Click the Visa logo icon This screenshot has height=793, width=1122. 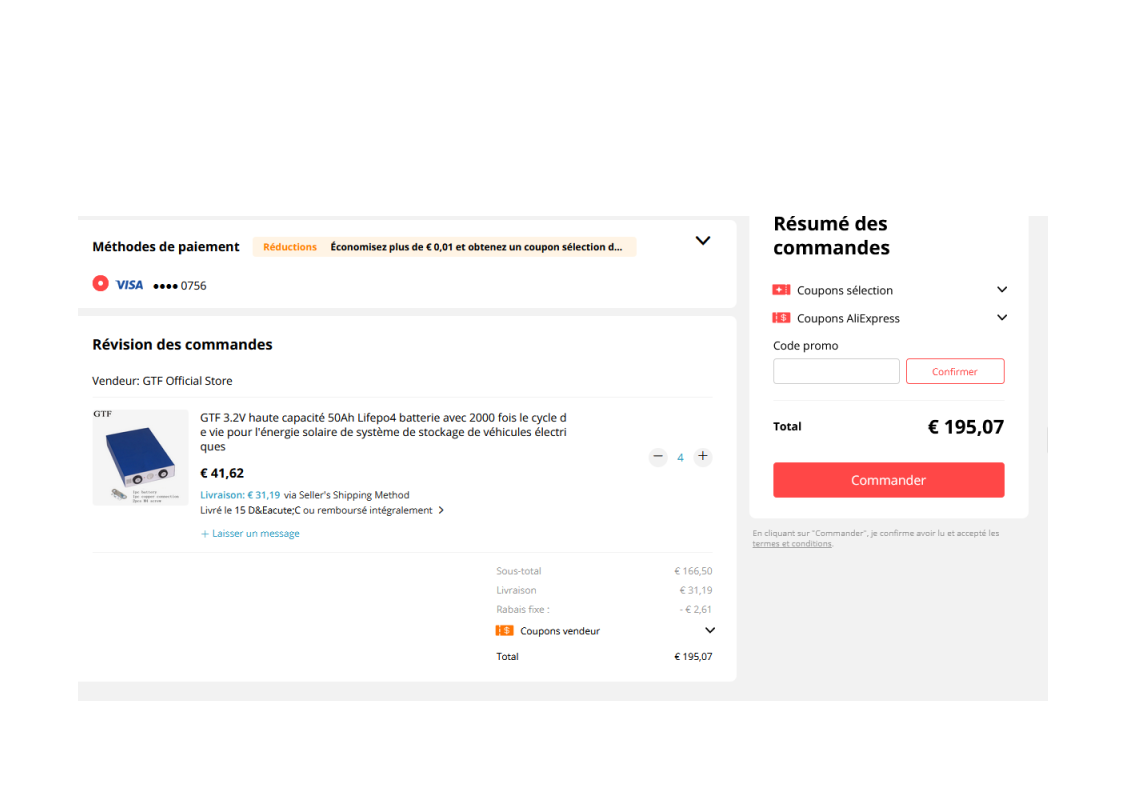[x=129, y=285]
